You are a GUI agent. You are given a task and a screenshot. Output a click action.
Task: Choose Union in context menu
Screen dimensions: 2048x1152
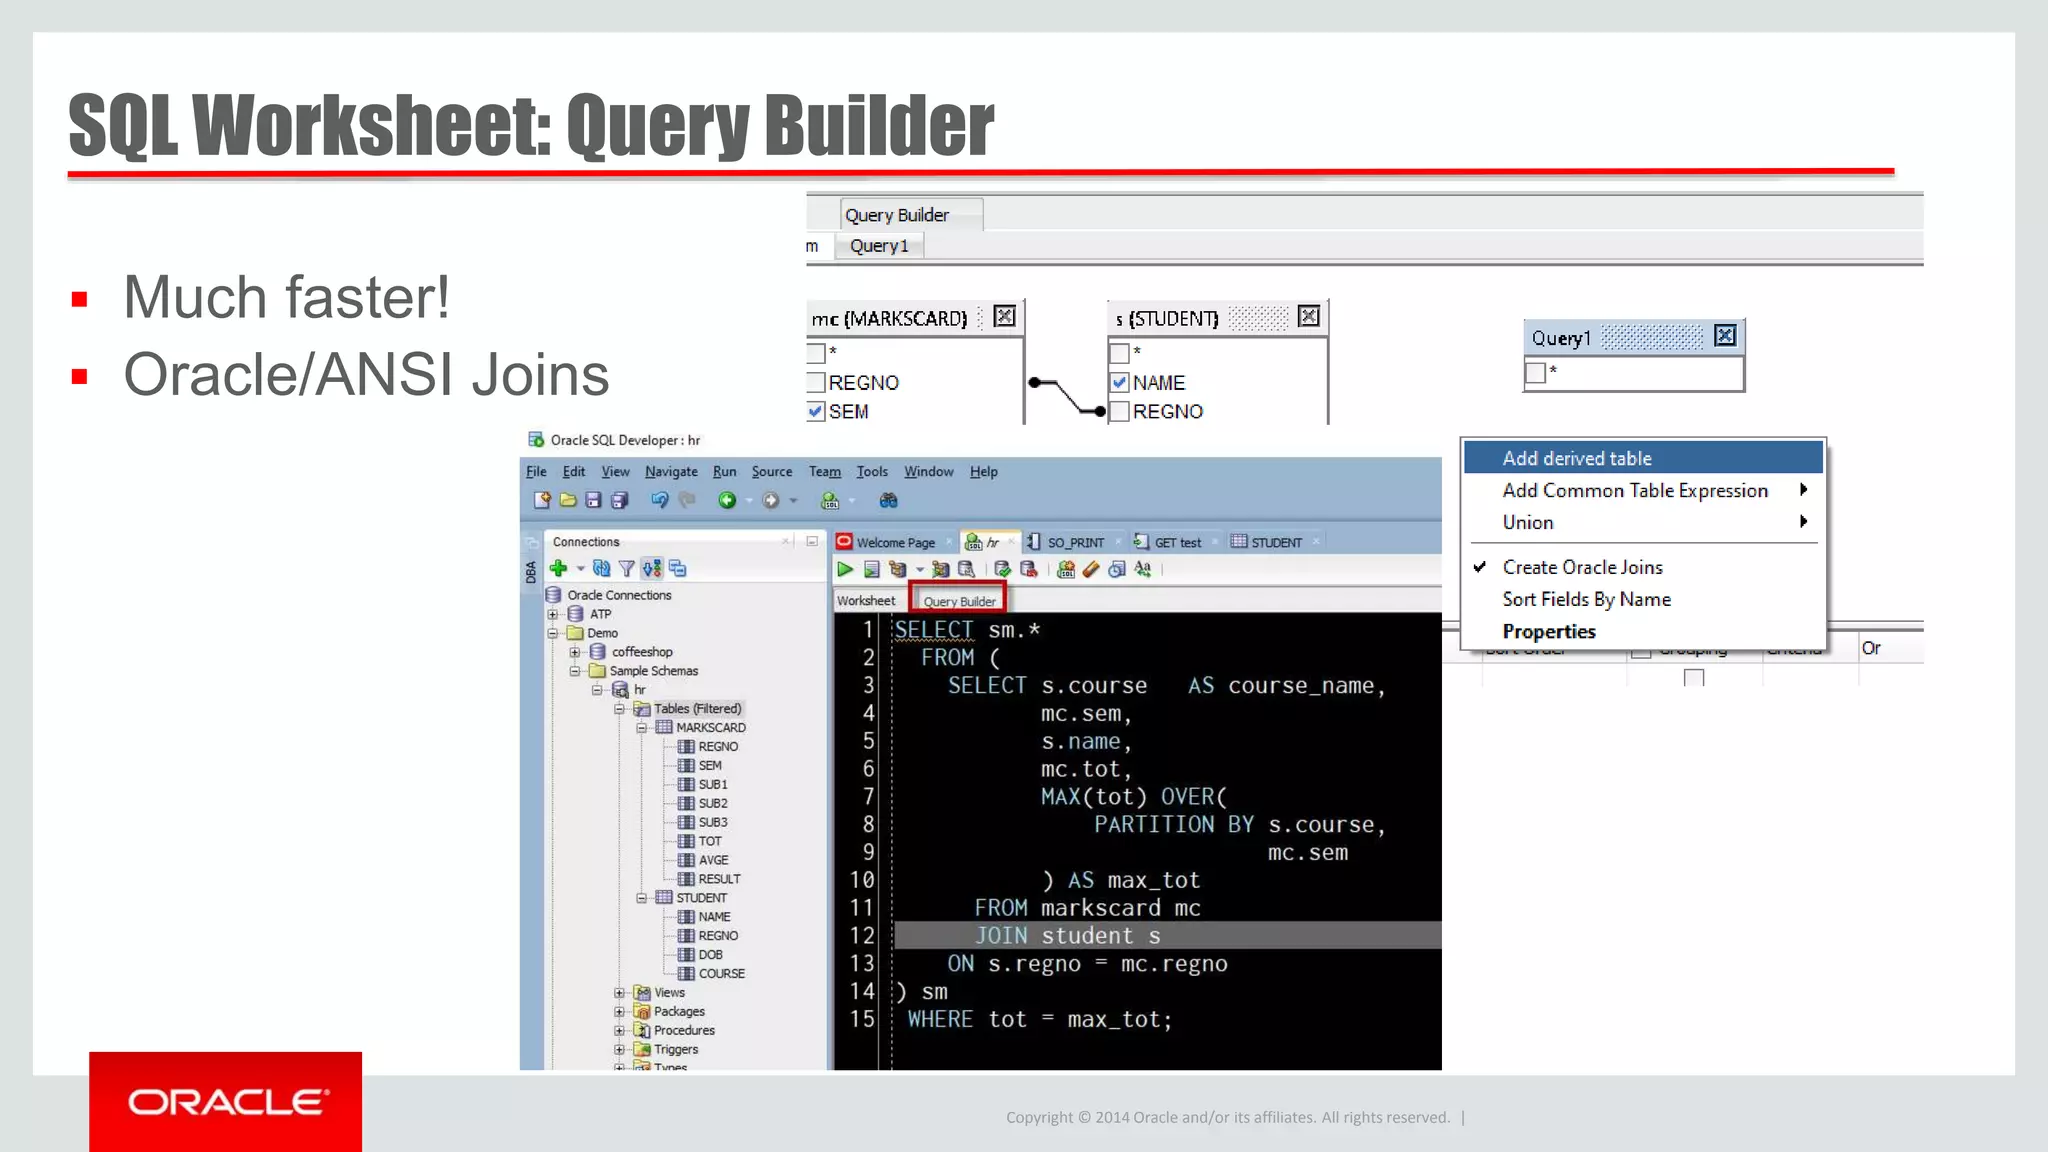click(1643, 522)
